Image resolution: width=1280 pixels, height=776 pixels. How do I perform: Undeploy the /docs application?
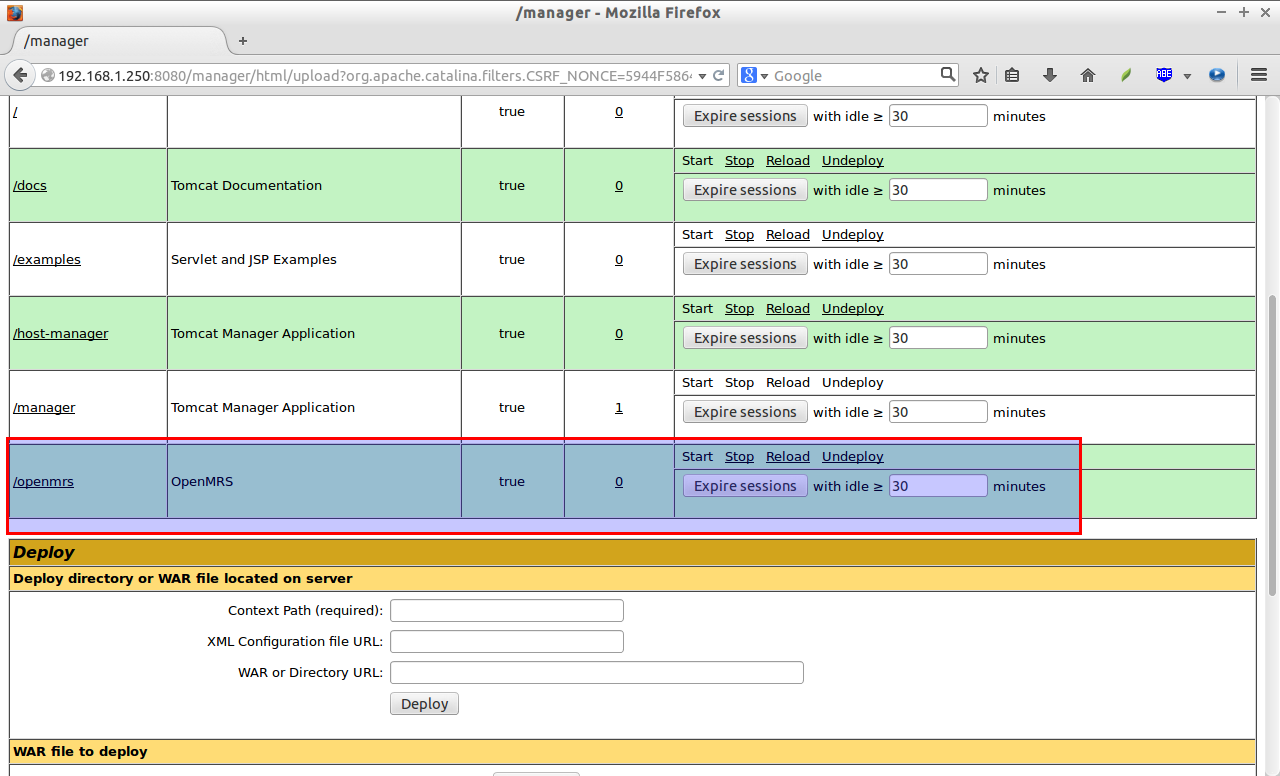point(853,161)
